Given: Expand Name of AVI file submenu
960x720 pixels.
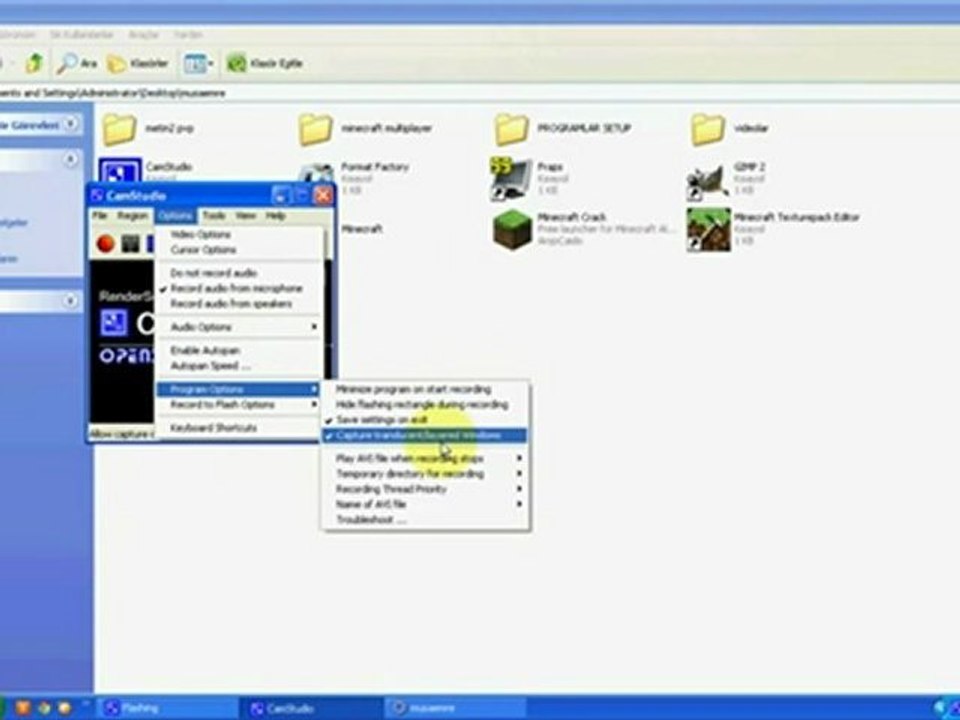Looking at the screenshot, I should (x=425, y=504).
